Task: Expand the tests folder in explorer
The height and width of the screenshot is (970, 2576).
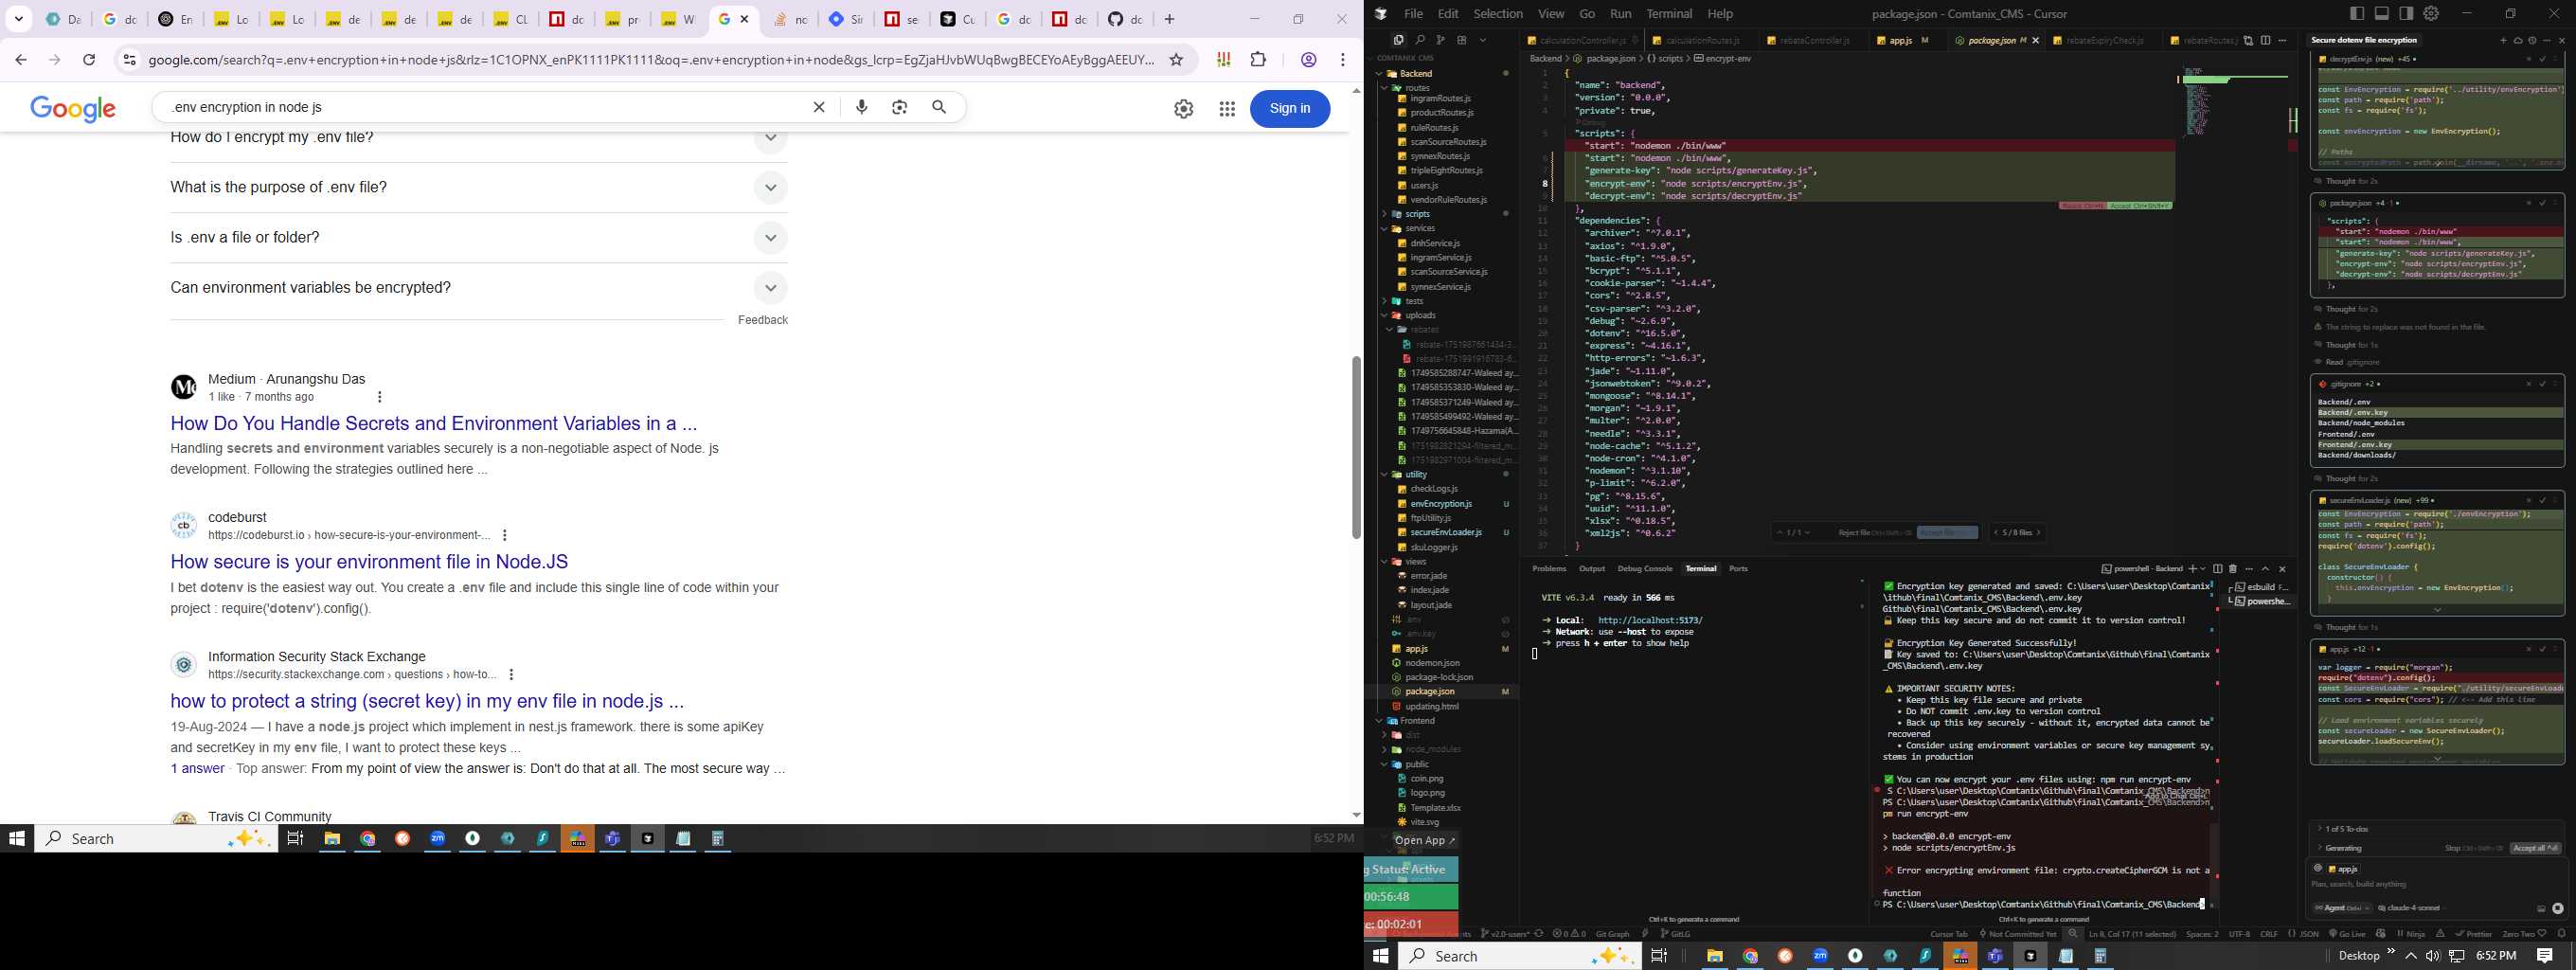Action: [x=1385, y=301]
